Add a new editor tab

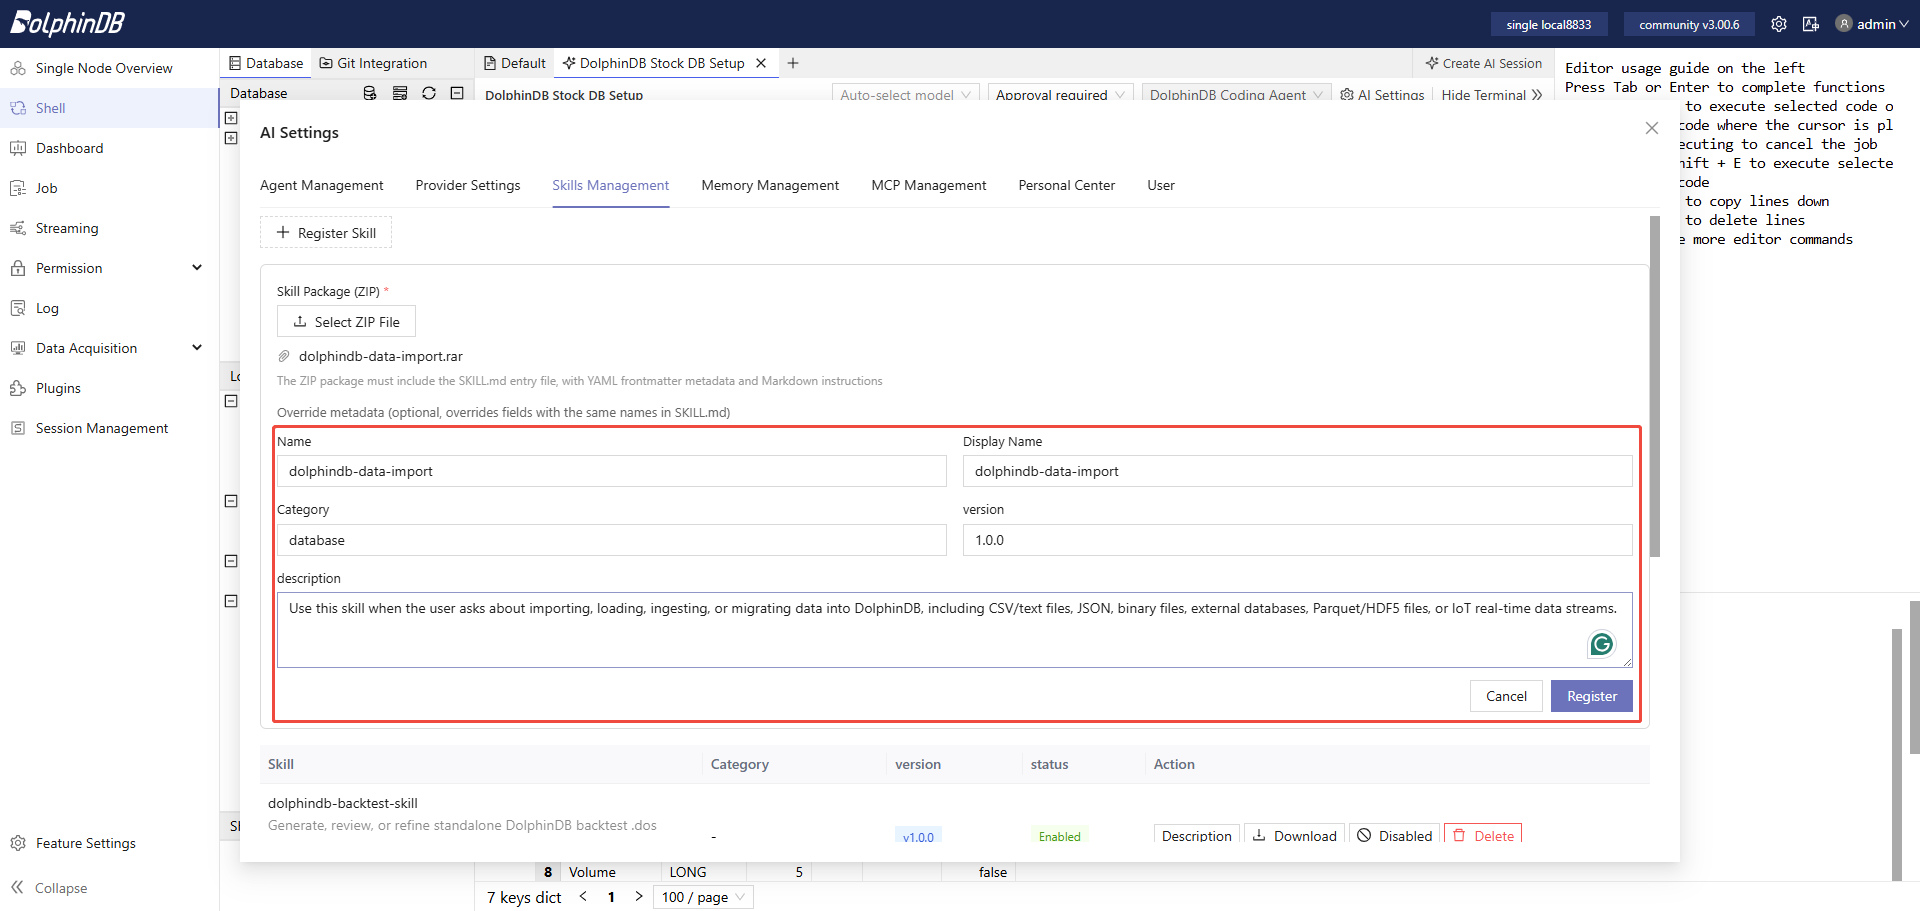[x=793, y=63]
